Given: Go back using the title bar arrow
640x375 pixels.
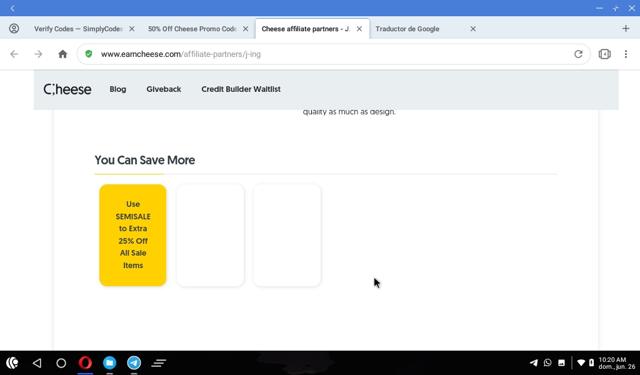Looking at the screenshot, I should pyautogui.click(x=13, y=8).
